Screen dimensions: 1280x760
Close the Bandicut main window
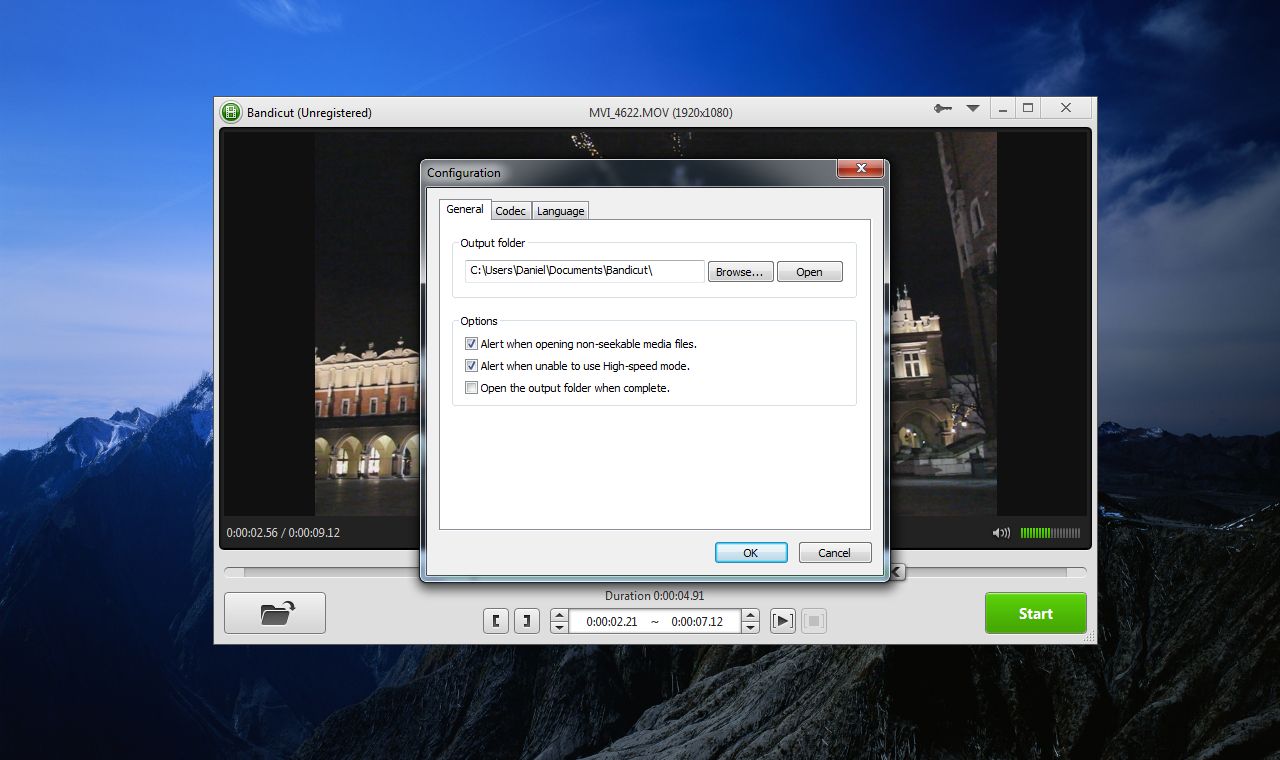1066,108
